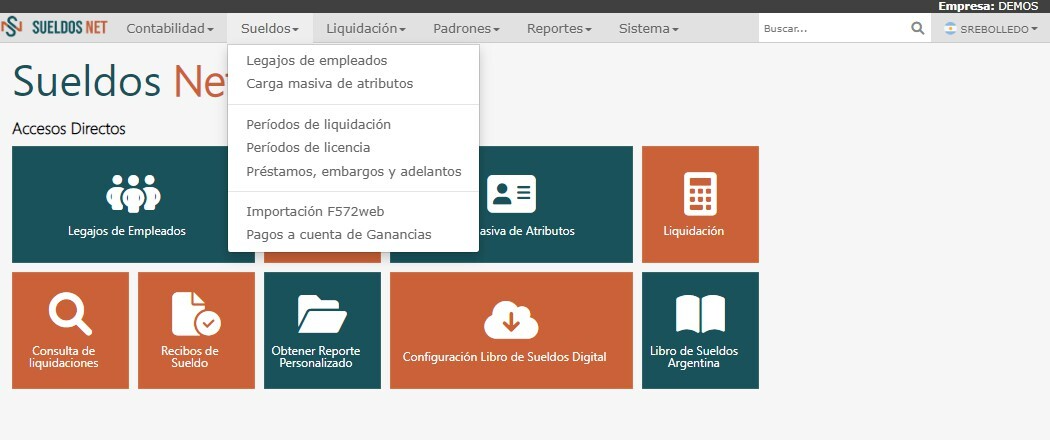Click the ID card icon on Atributos tile
1050x440 pixels.
tap(511, 194)
